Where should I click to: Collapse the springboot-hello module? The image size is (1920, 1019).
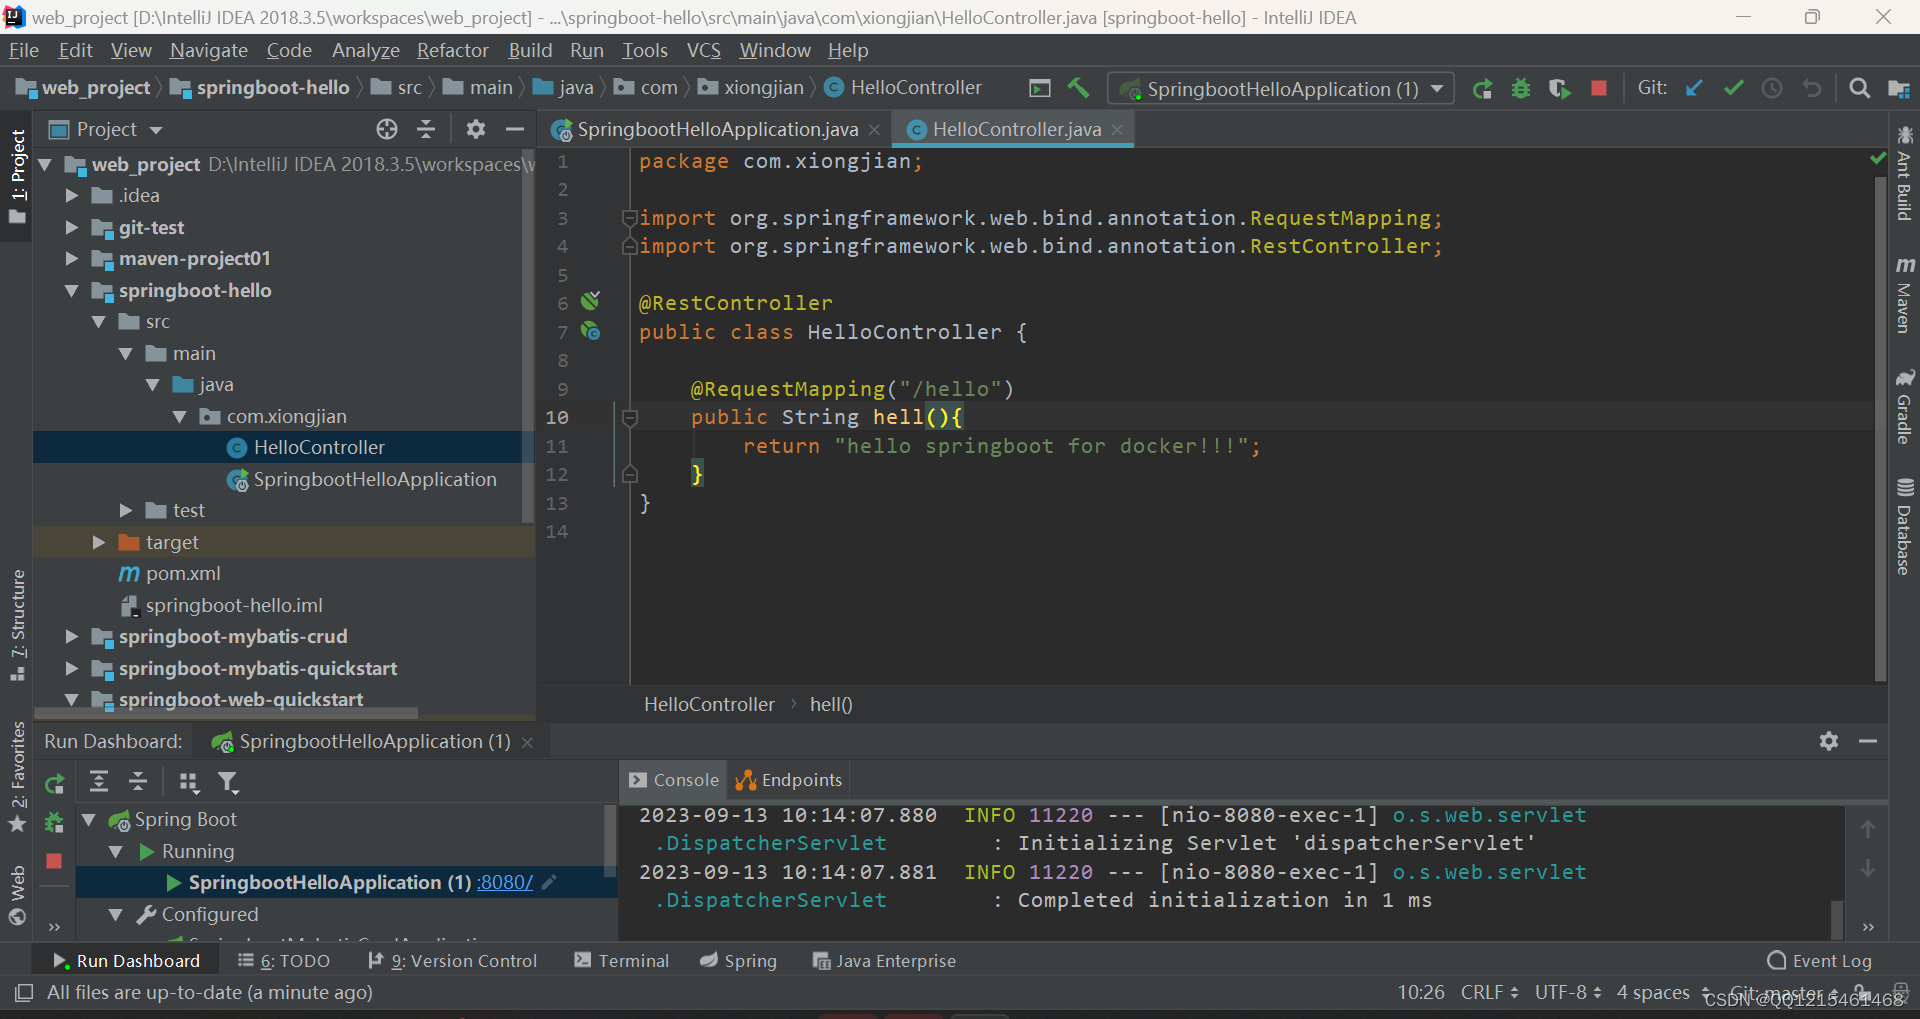72,291
